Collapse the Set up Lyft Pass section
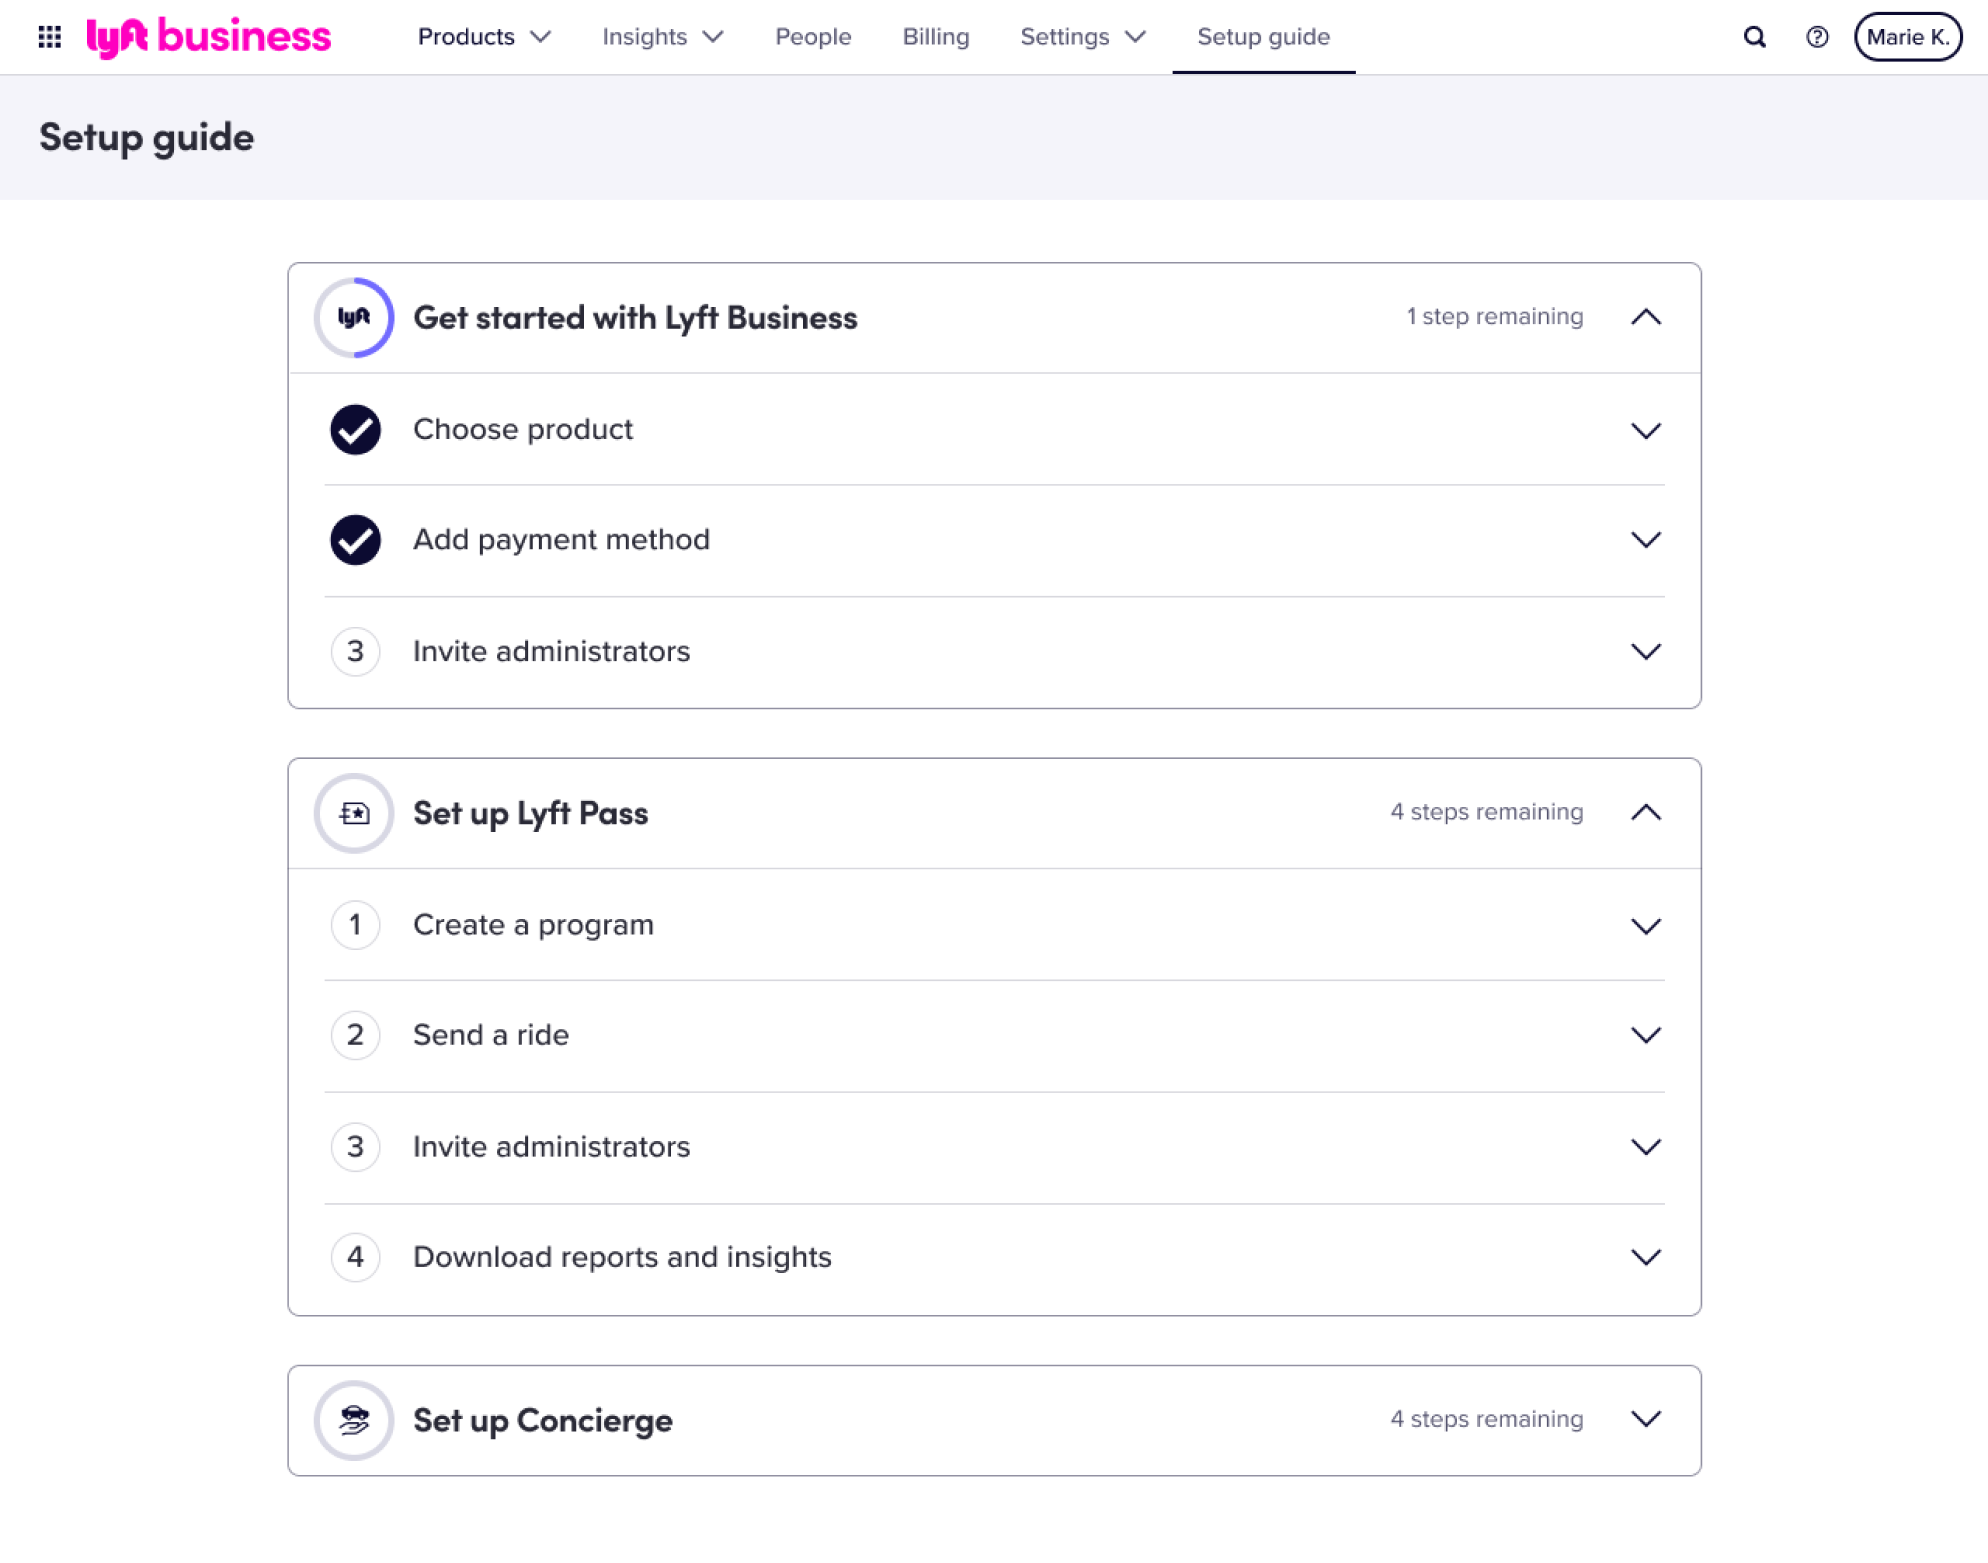This screenshot has height=1563, width=1988. [x=1645, y=813]
